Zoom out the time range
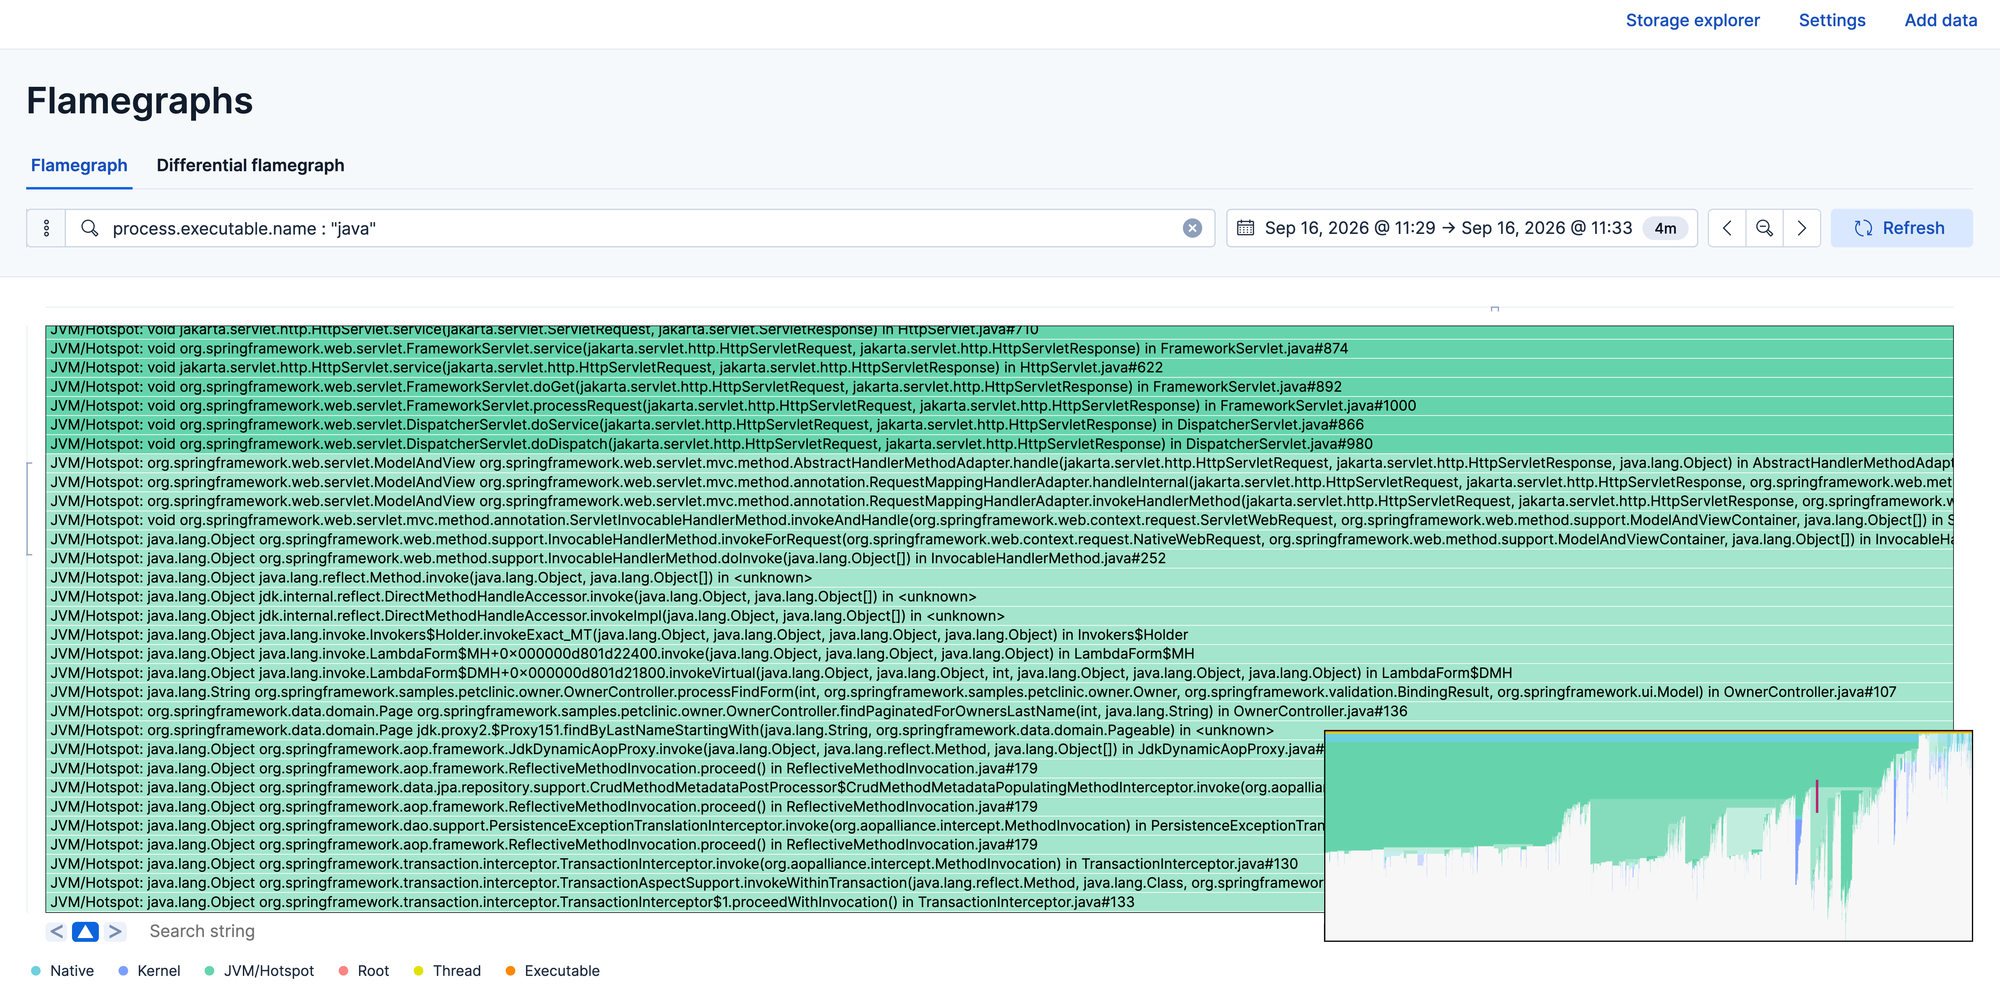This screenshot has height=999, width=2000. point(1764,228)
